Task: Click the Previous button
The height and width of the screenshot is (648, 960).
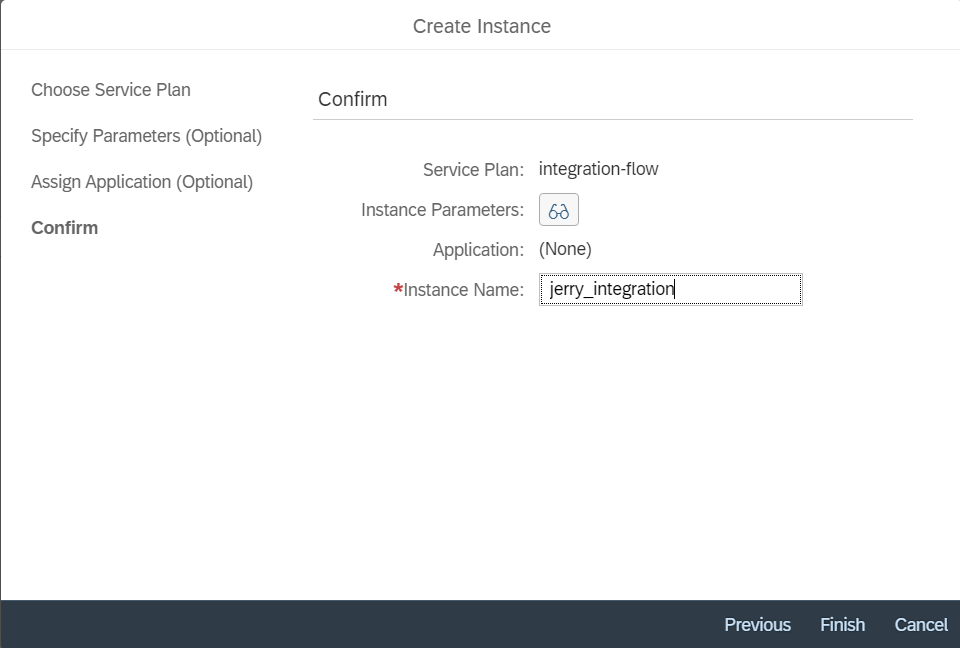Action: 757,624
